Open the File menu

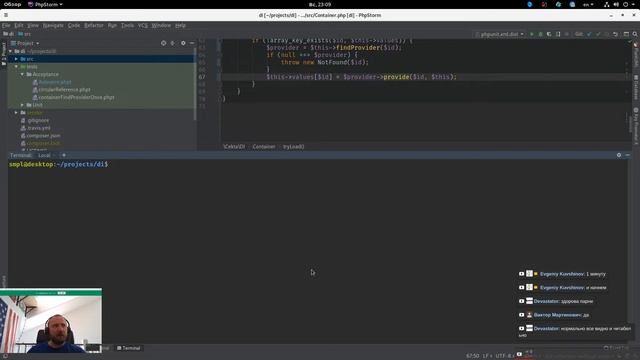click(x=6, y=25)
